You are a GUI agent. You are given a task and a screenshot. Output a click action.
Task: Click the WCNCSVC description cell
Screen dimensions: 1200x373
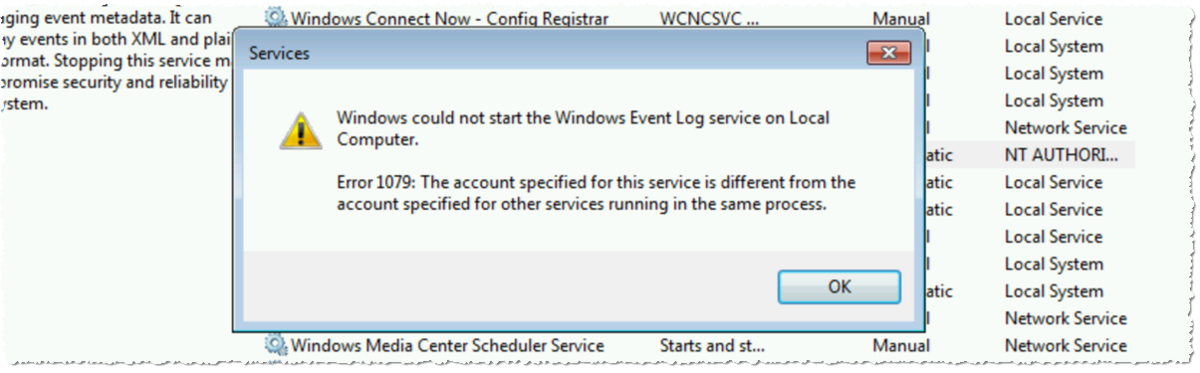point(709,19)
